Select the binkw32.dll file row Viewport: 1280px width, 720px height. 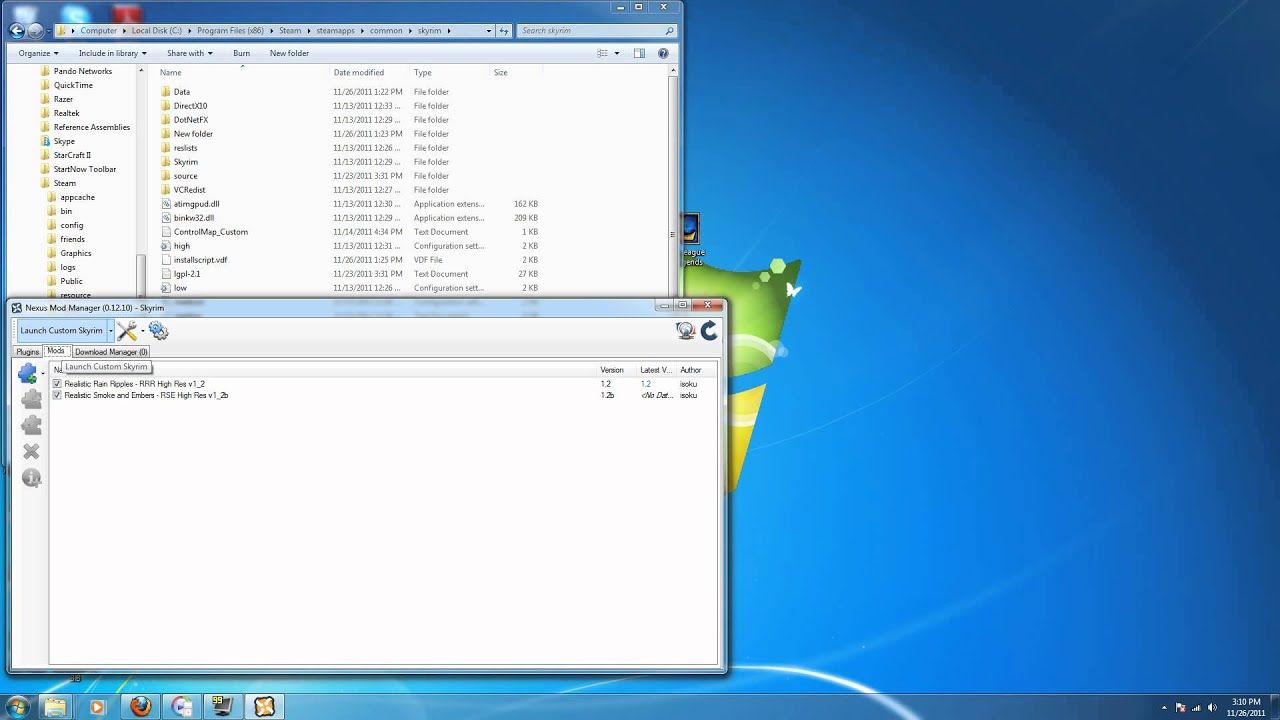pos(350,218)
